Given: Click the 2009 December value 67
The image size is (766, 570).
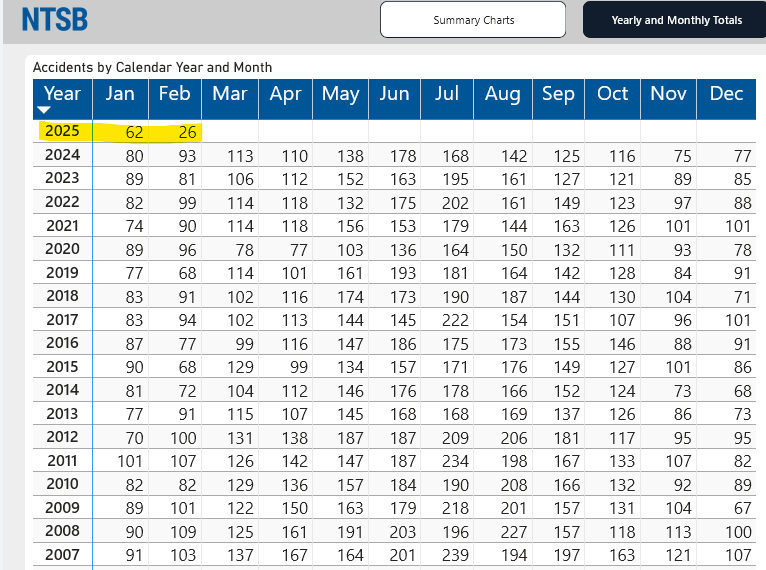Looking at the screenshot, I should point(742,508).
